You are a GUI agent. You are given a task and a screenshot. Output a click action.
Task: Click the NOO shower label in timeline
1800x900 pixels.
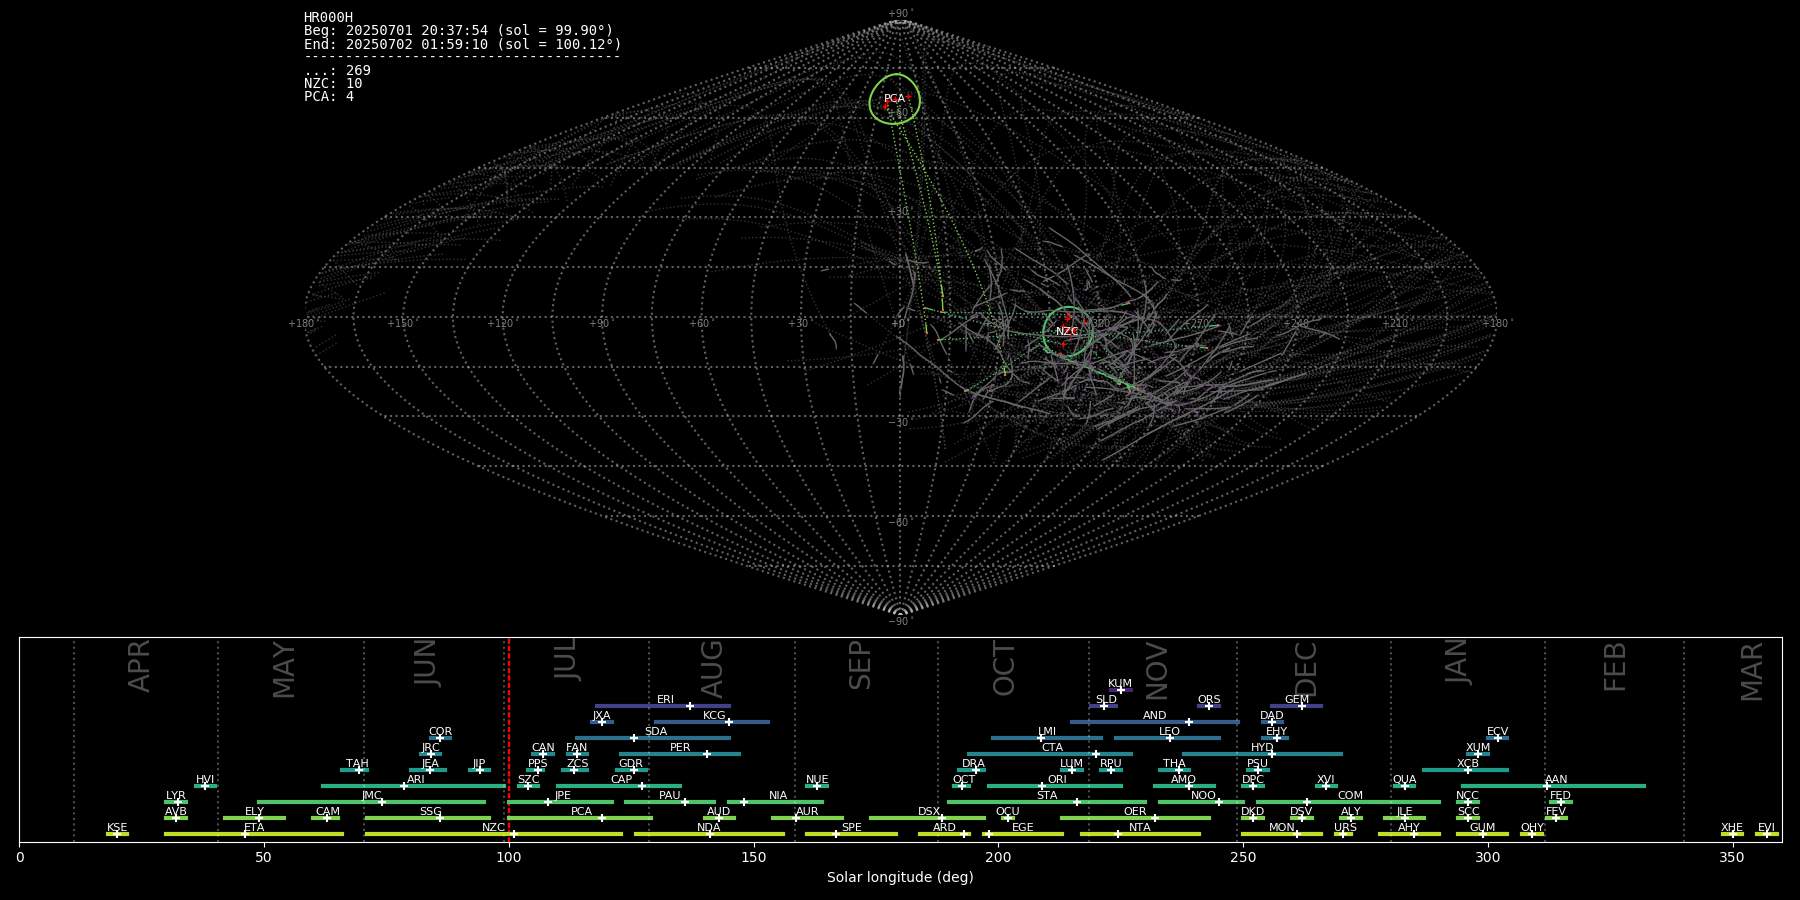[1203, 796]
